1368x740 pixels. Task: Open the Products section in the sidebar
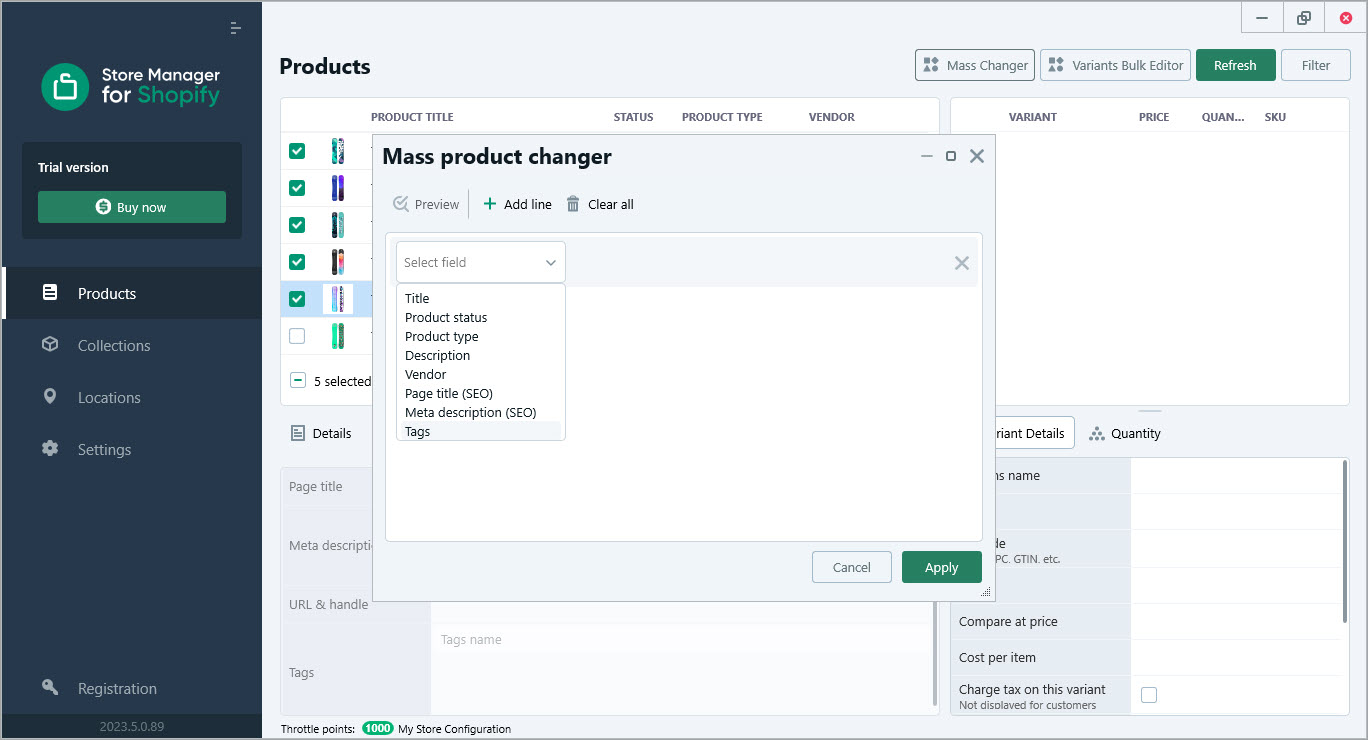pos(132,293)
